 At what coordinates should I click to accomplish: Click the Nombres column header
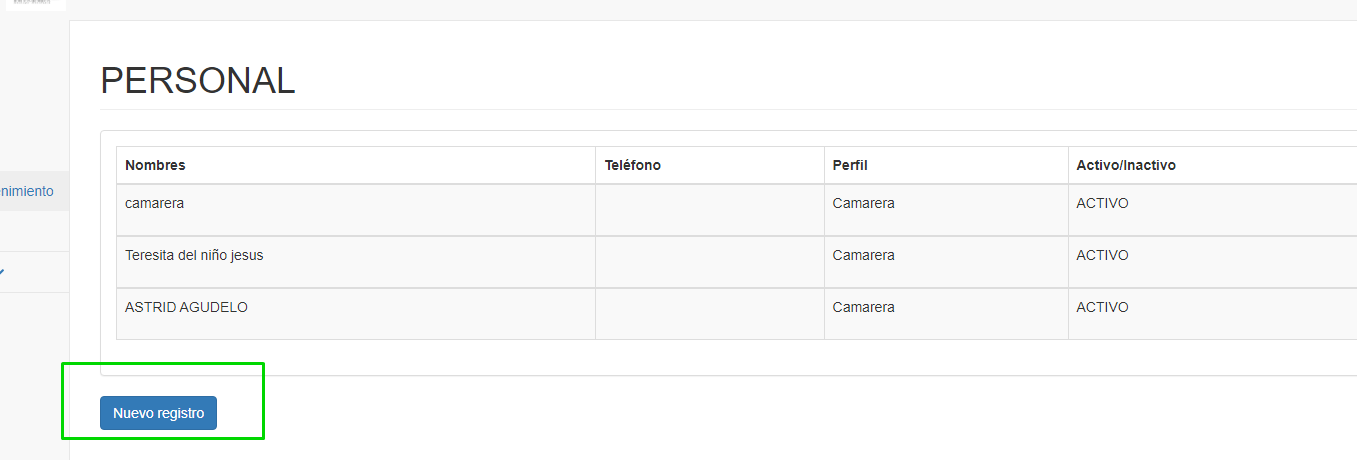[x=155, y=165]
